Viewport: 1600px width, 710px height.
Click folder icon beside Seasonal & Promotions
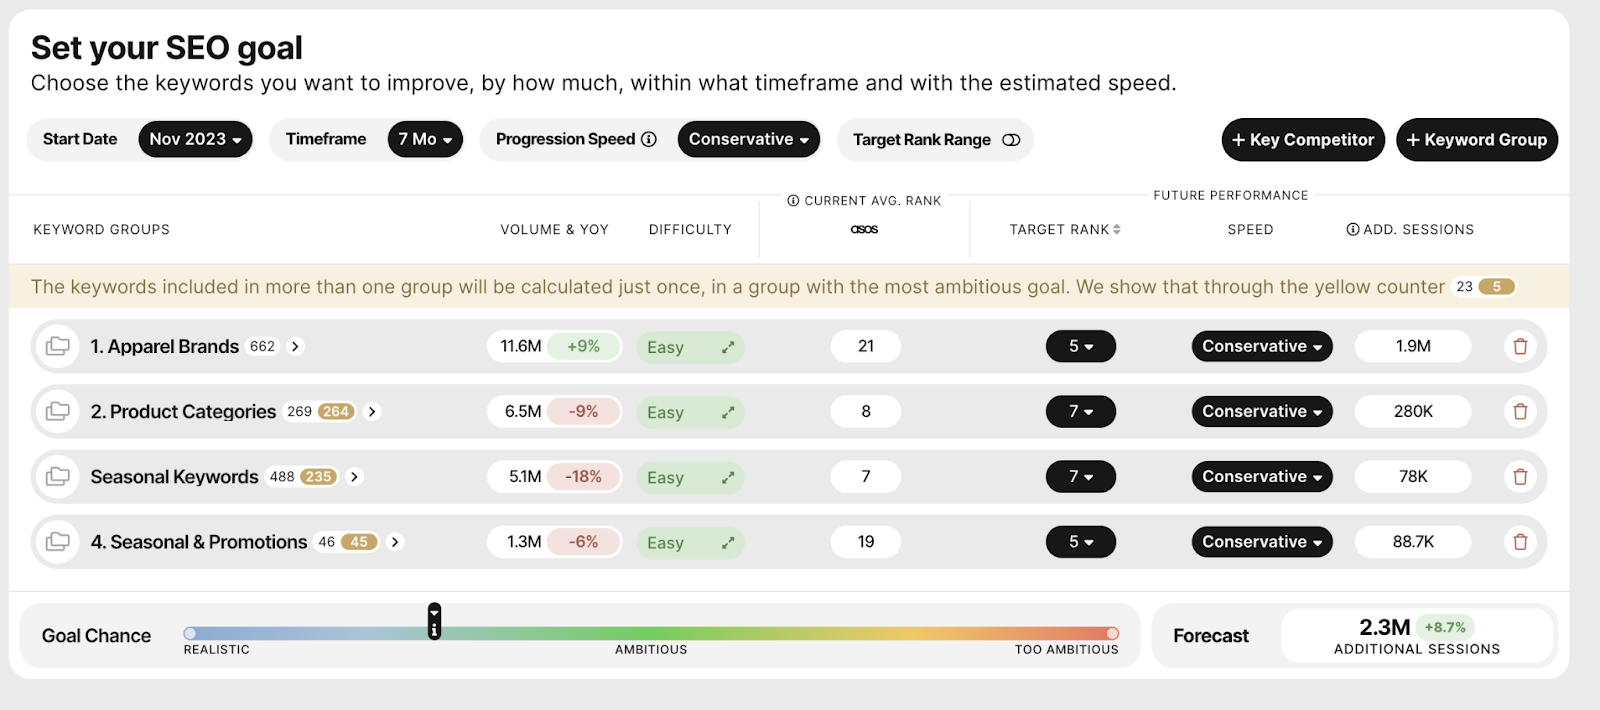(x=58, y=542)
